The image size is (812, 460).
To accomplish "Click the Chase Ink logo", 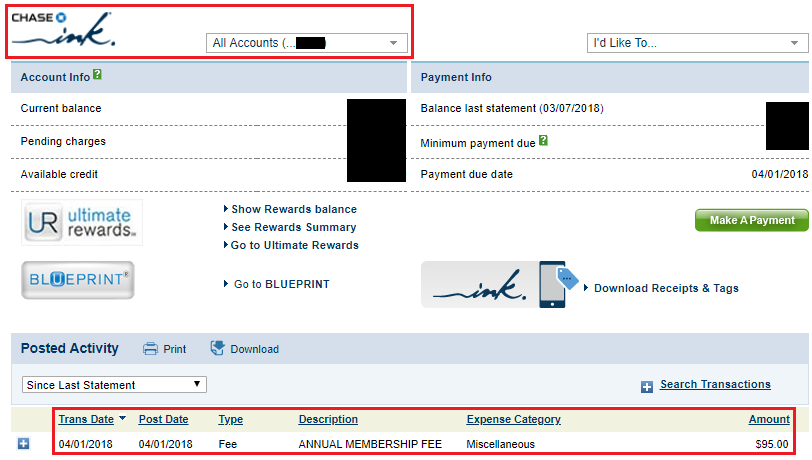I will coord(63,29).
